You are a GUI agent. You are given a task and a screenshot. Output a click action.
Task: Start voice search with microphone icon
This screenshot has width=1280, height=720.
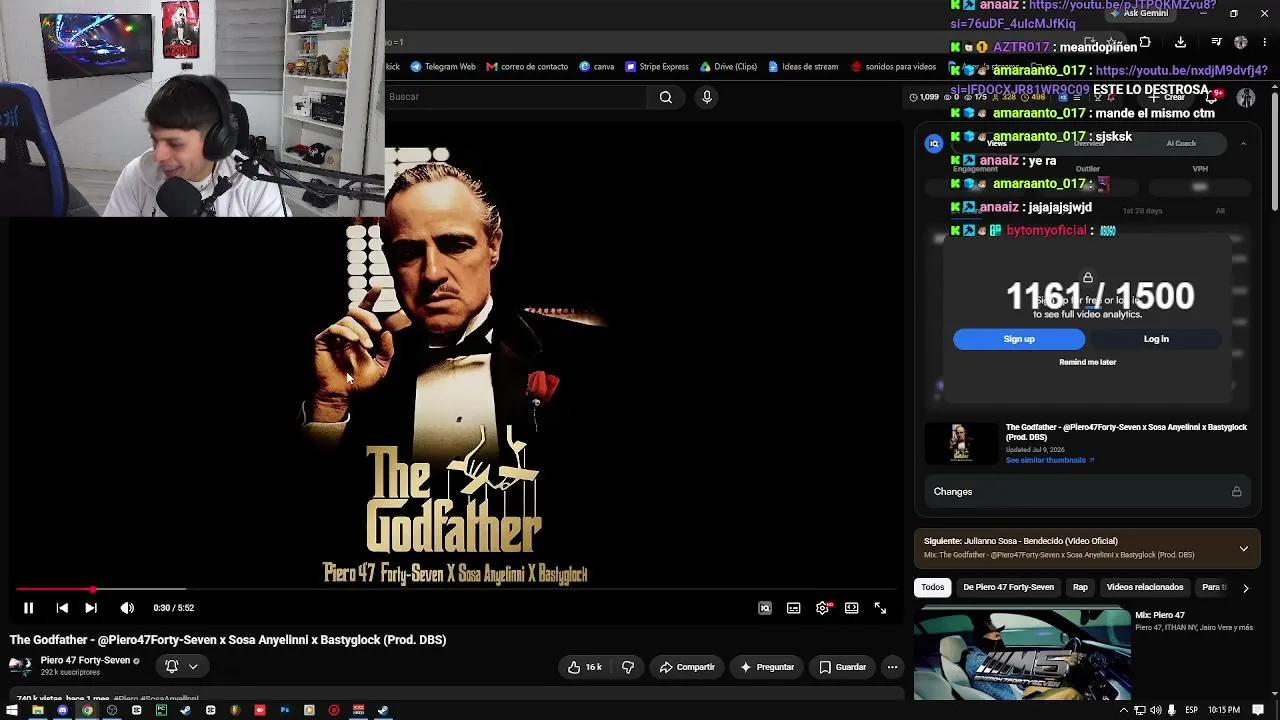[x=707, y=97]
